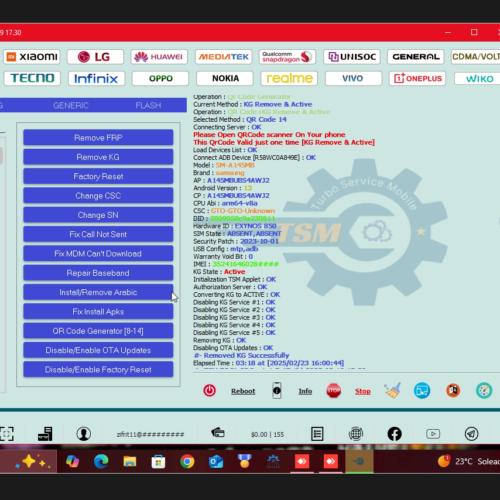Open Copilot from the taskbar
The height and width of the screenshot is (500, 500).
pyautogui.click(x=72, y=462)
